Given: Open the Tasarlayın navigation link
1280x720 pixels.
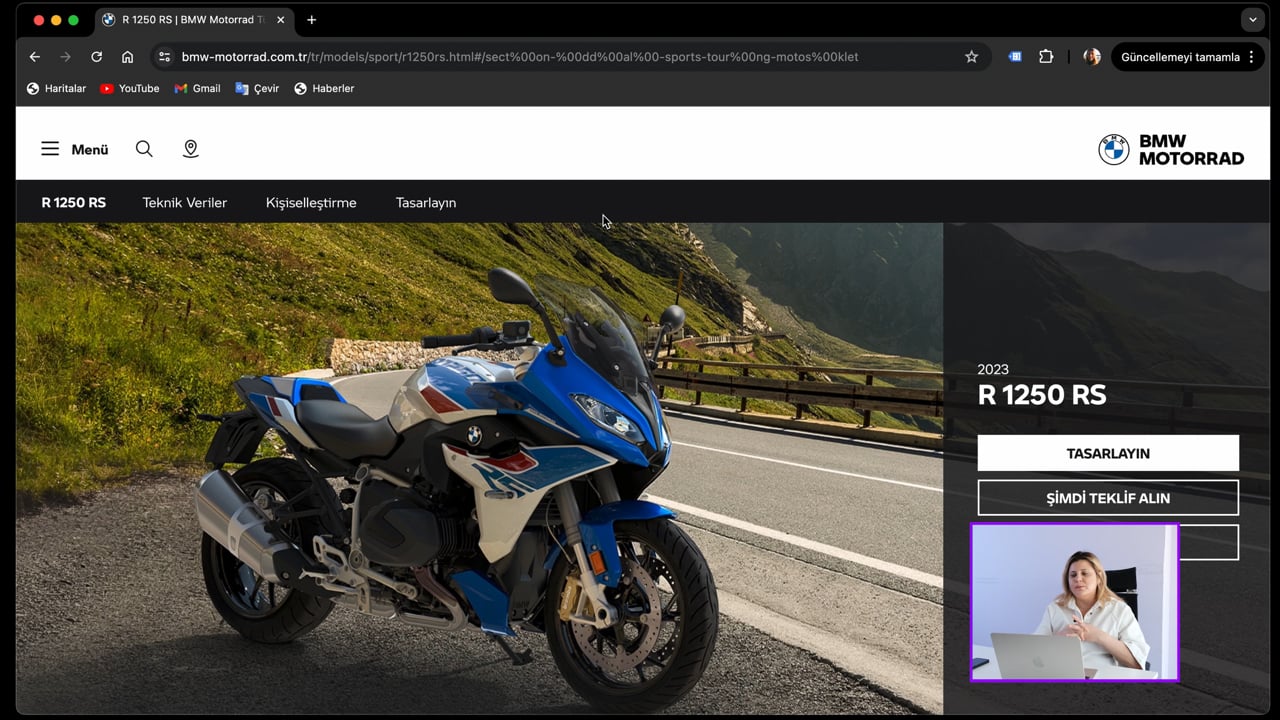Looking at the screenshot, I should click(x=426, y=202).
